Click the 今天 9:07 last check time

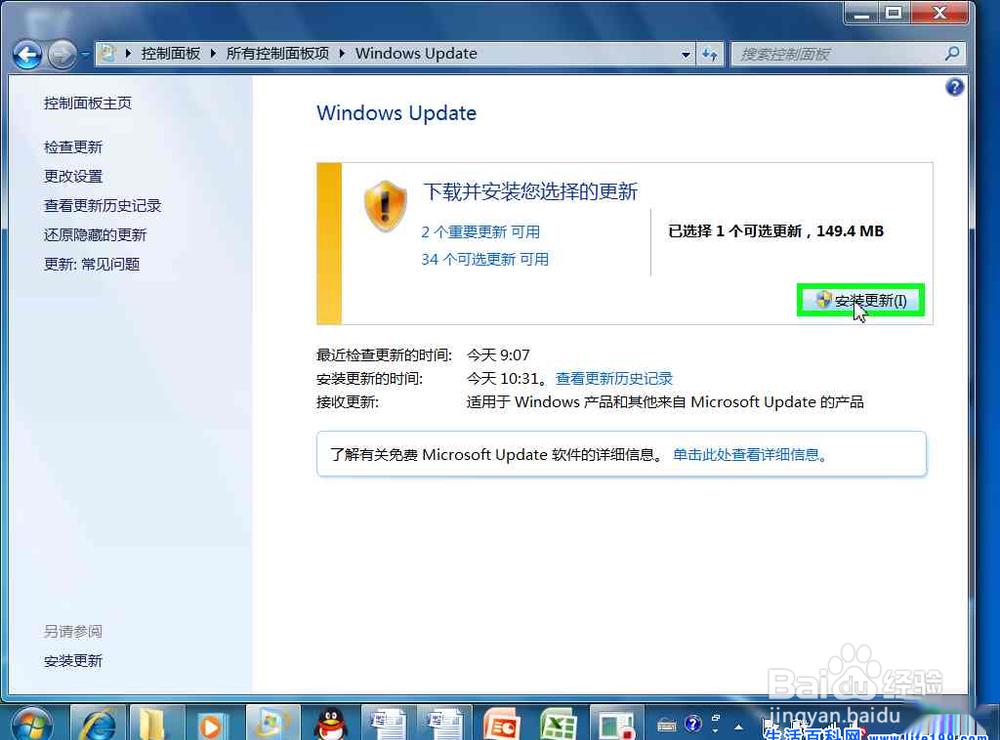[x=498, y=355]
